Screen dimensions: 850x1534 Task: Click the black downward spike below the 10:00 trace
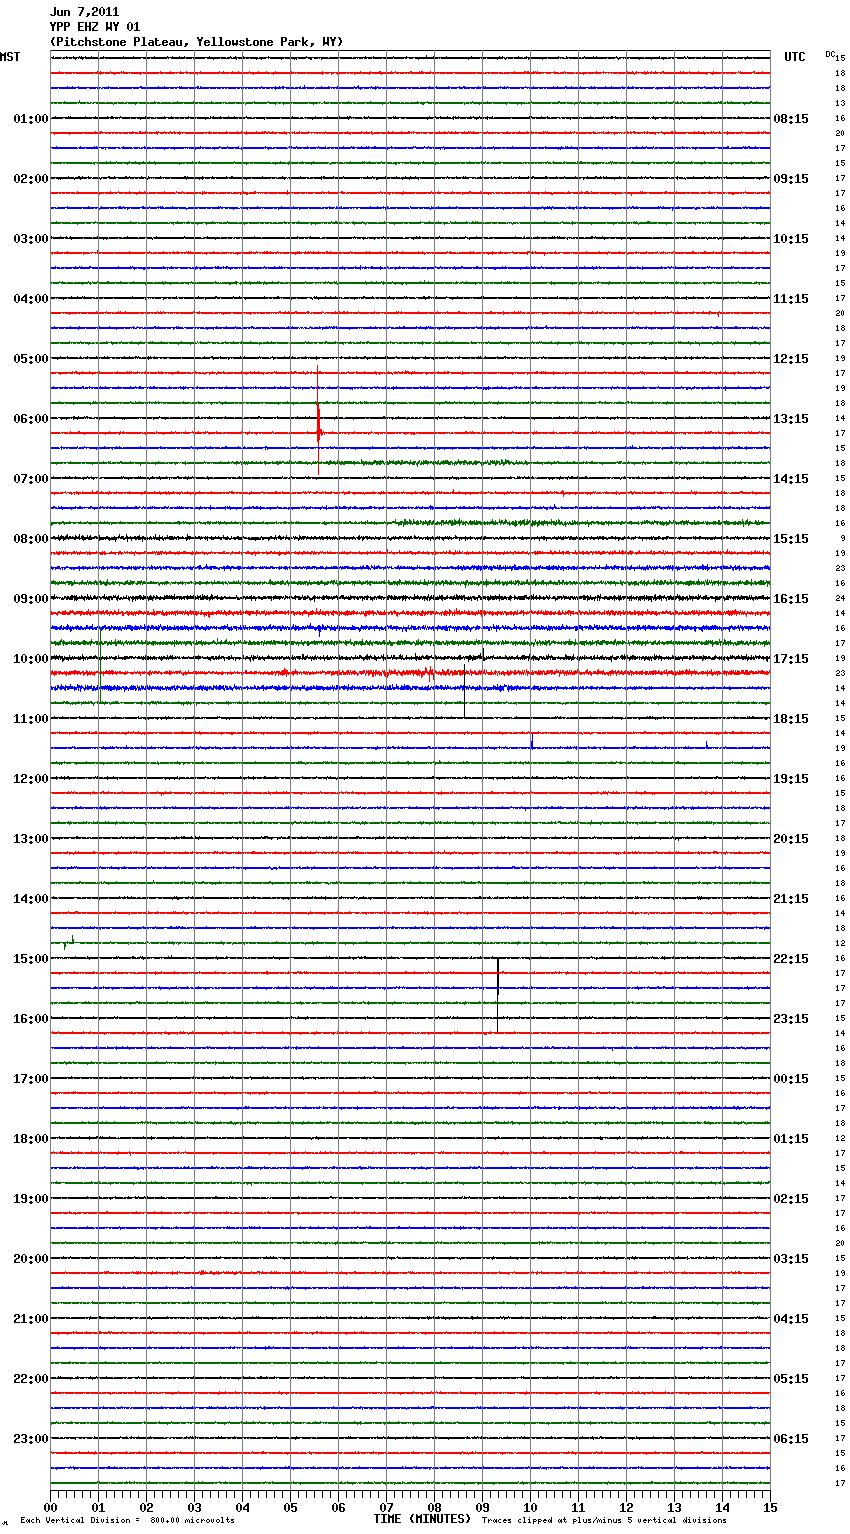pos(464,693)
